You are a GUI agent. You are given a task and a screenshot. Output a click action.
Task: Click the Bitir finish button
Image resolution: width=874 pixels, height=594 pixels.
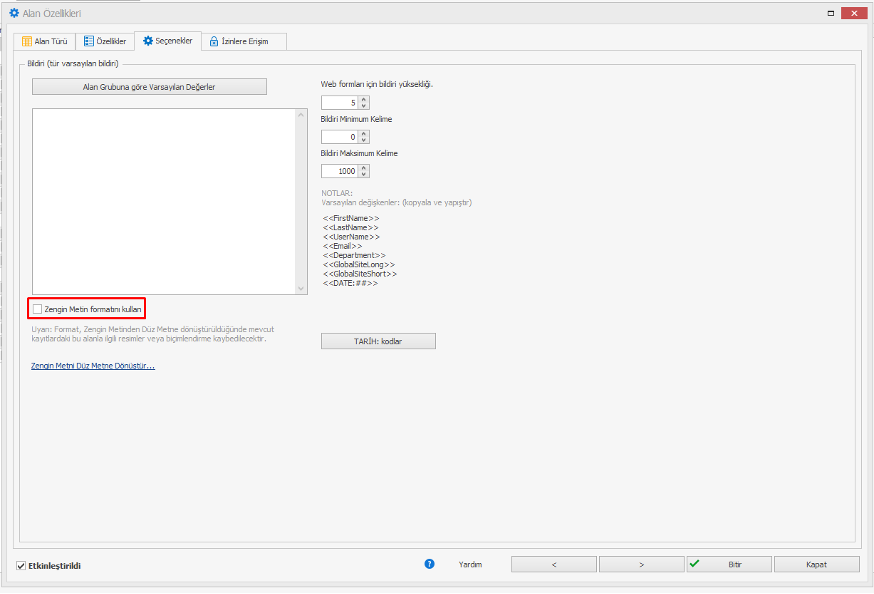tap(729, 564)
